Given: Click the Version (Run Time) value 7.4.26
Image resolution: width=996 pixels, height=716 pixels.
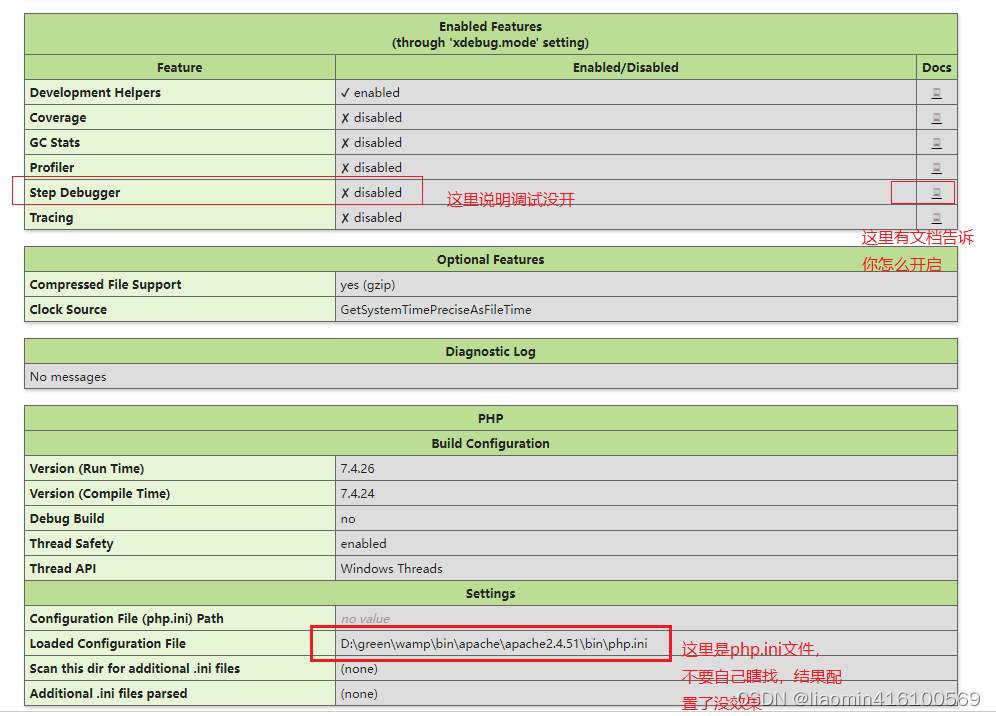Looking at the screenshot, I should [x=357, y=468].
